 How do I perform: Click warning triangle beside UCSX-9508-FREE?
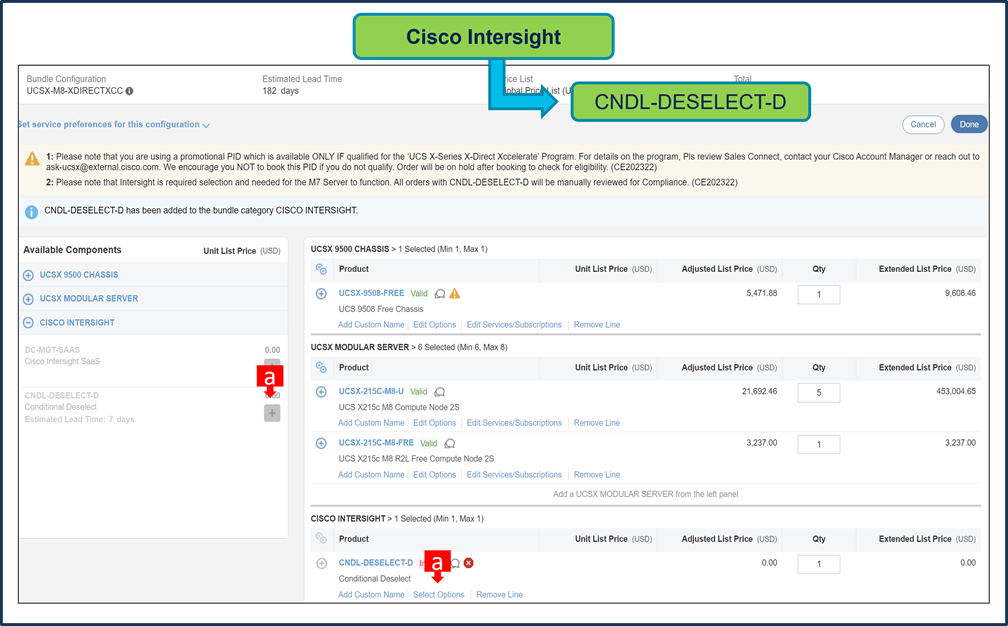coord(454,294)
